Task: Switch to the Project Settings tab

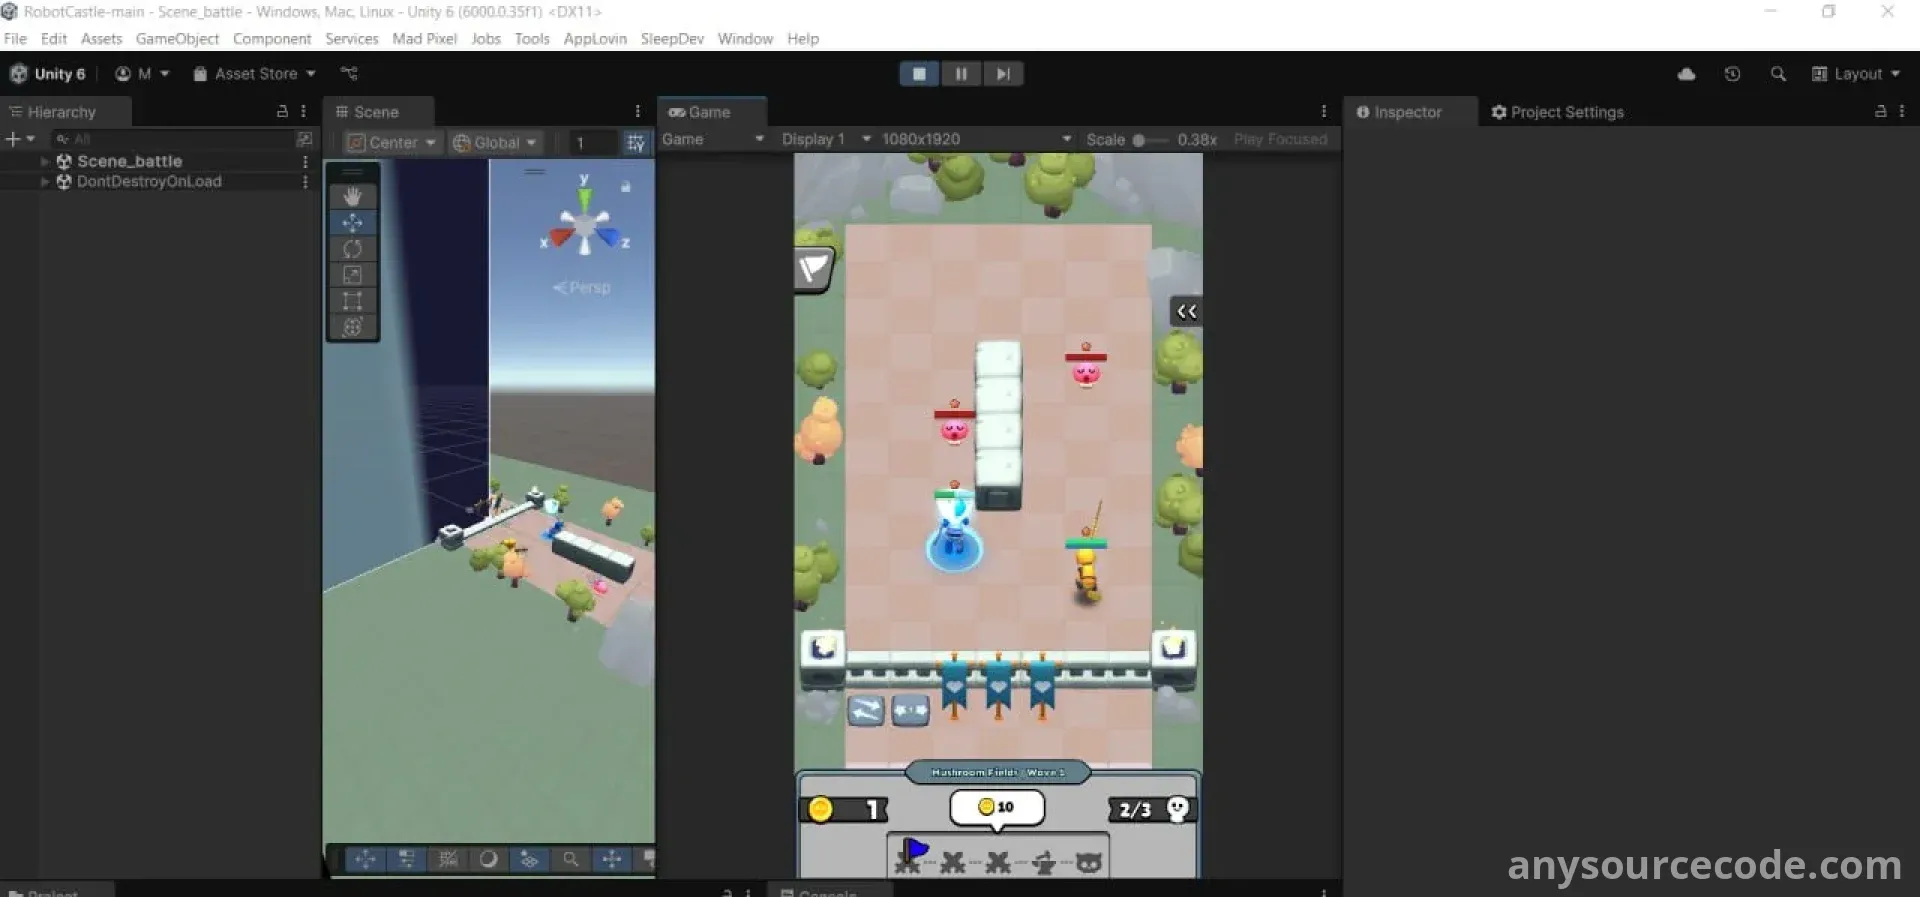Action: click(x=1557, y=112)
